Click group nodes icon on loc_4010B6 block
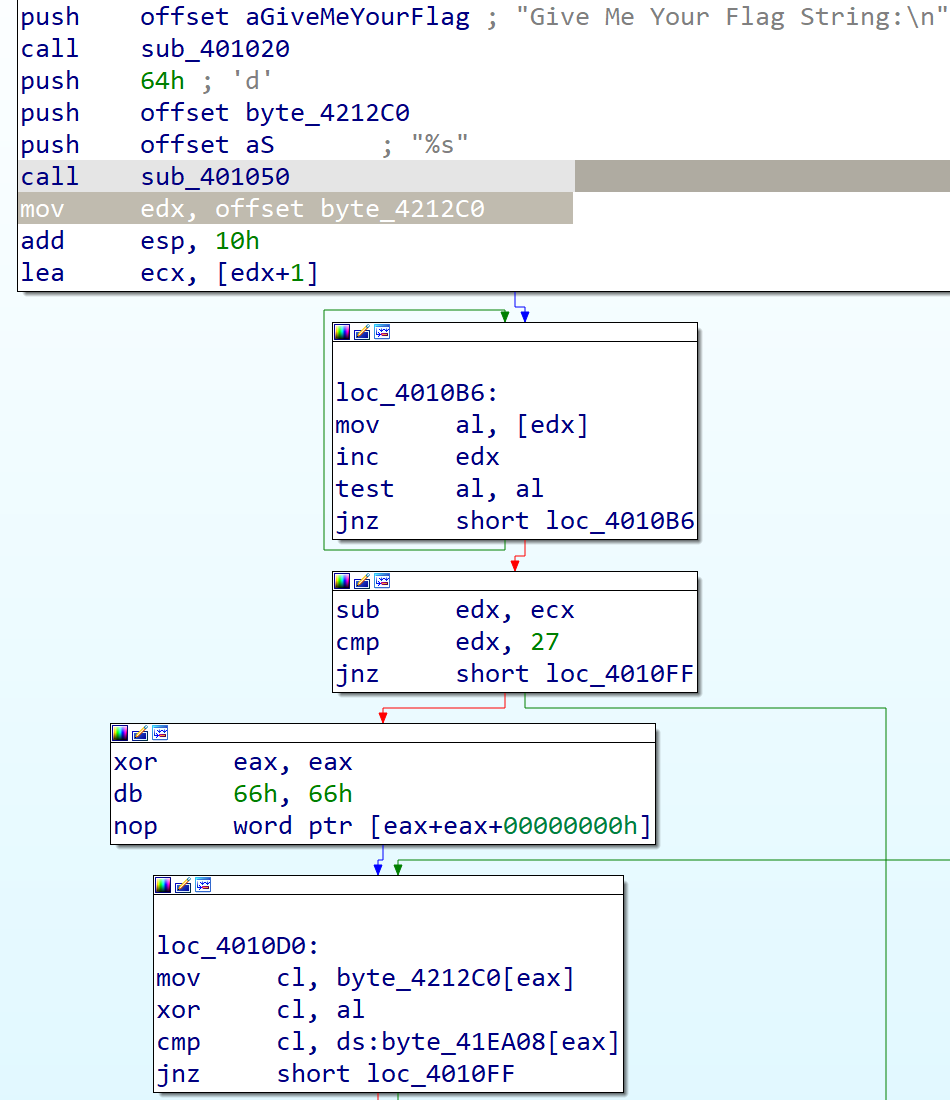 381,332
